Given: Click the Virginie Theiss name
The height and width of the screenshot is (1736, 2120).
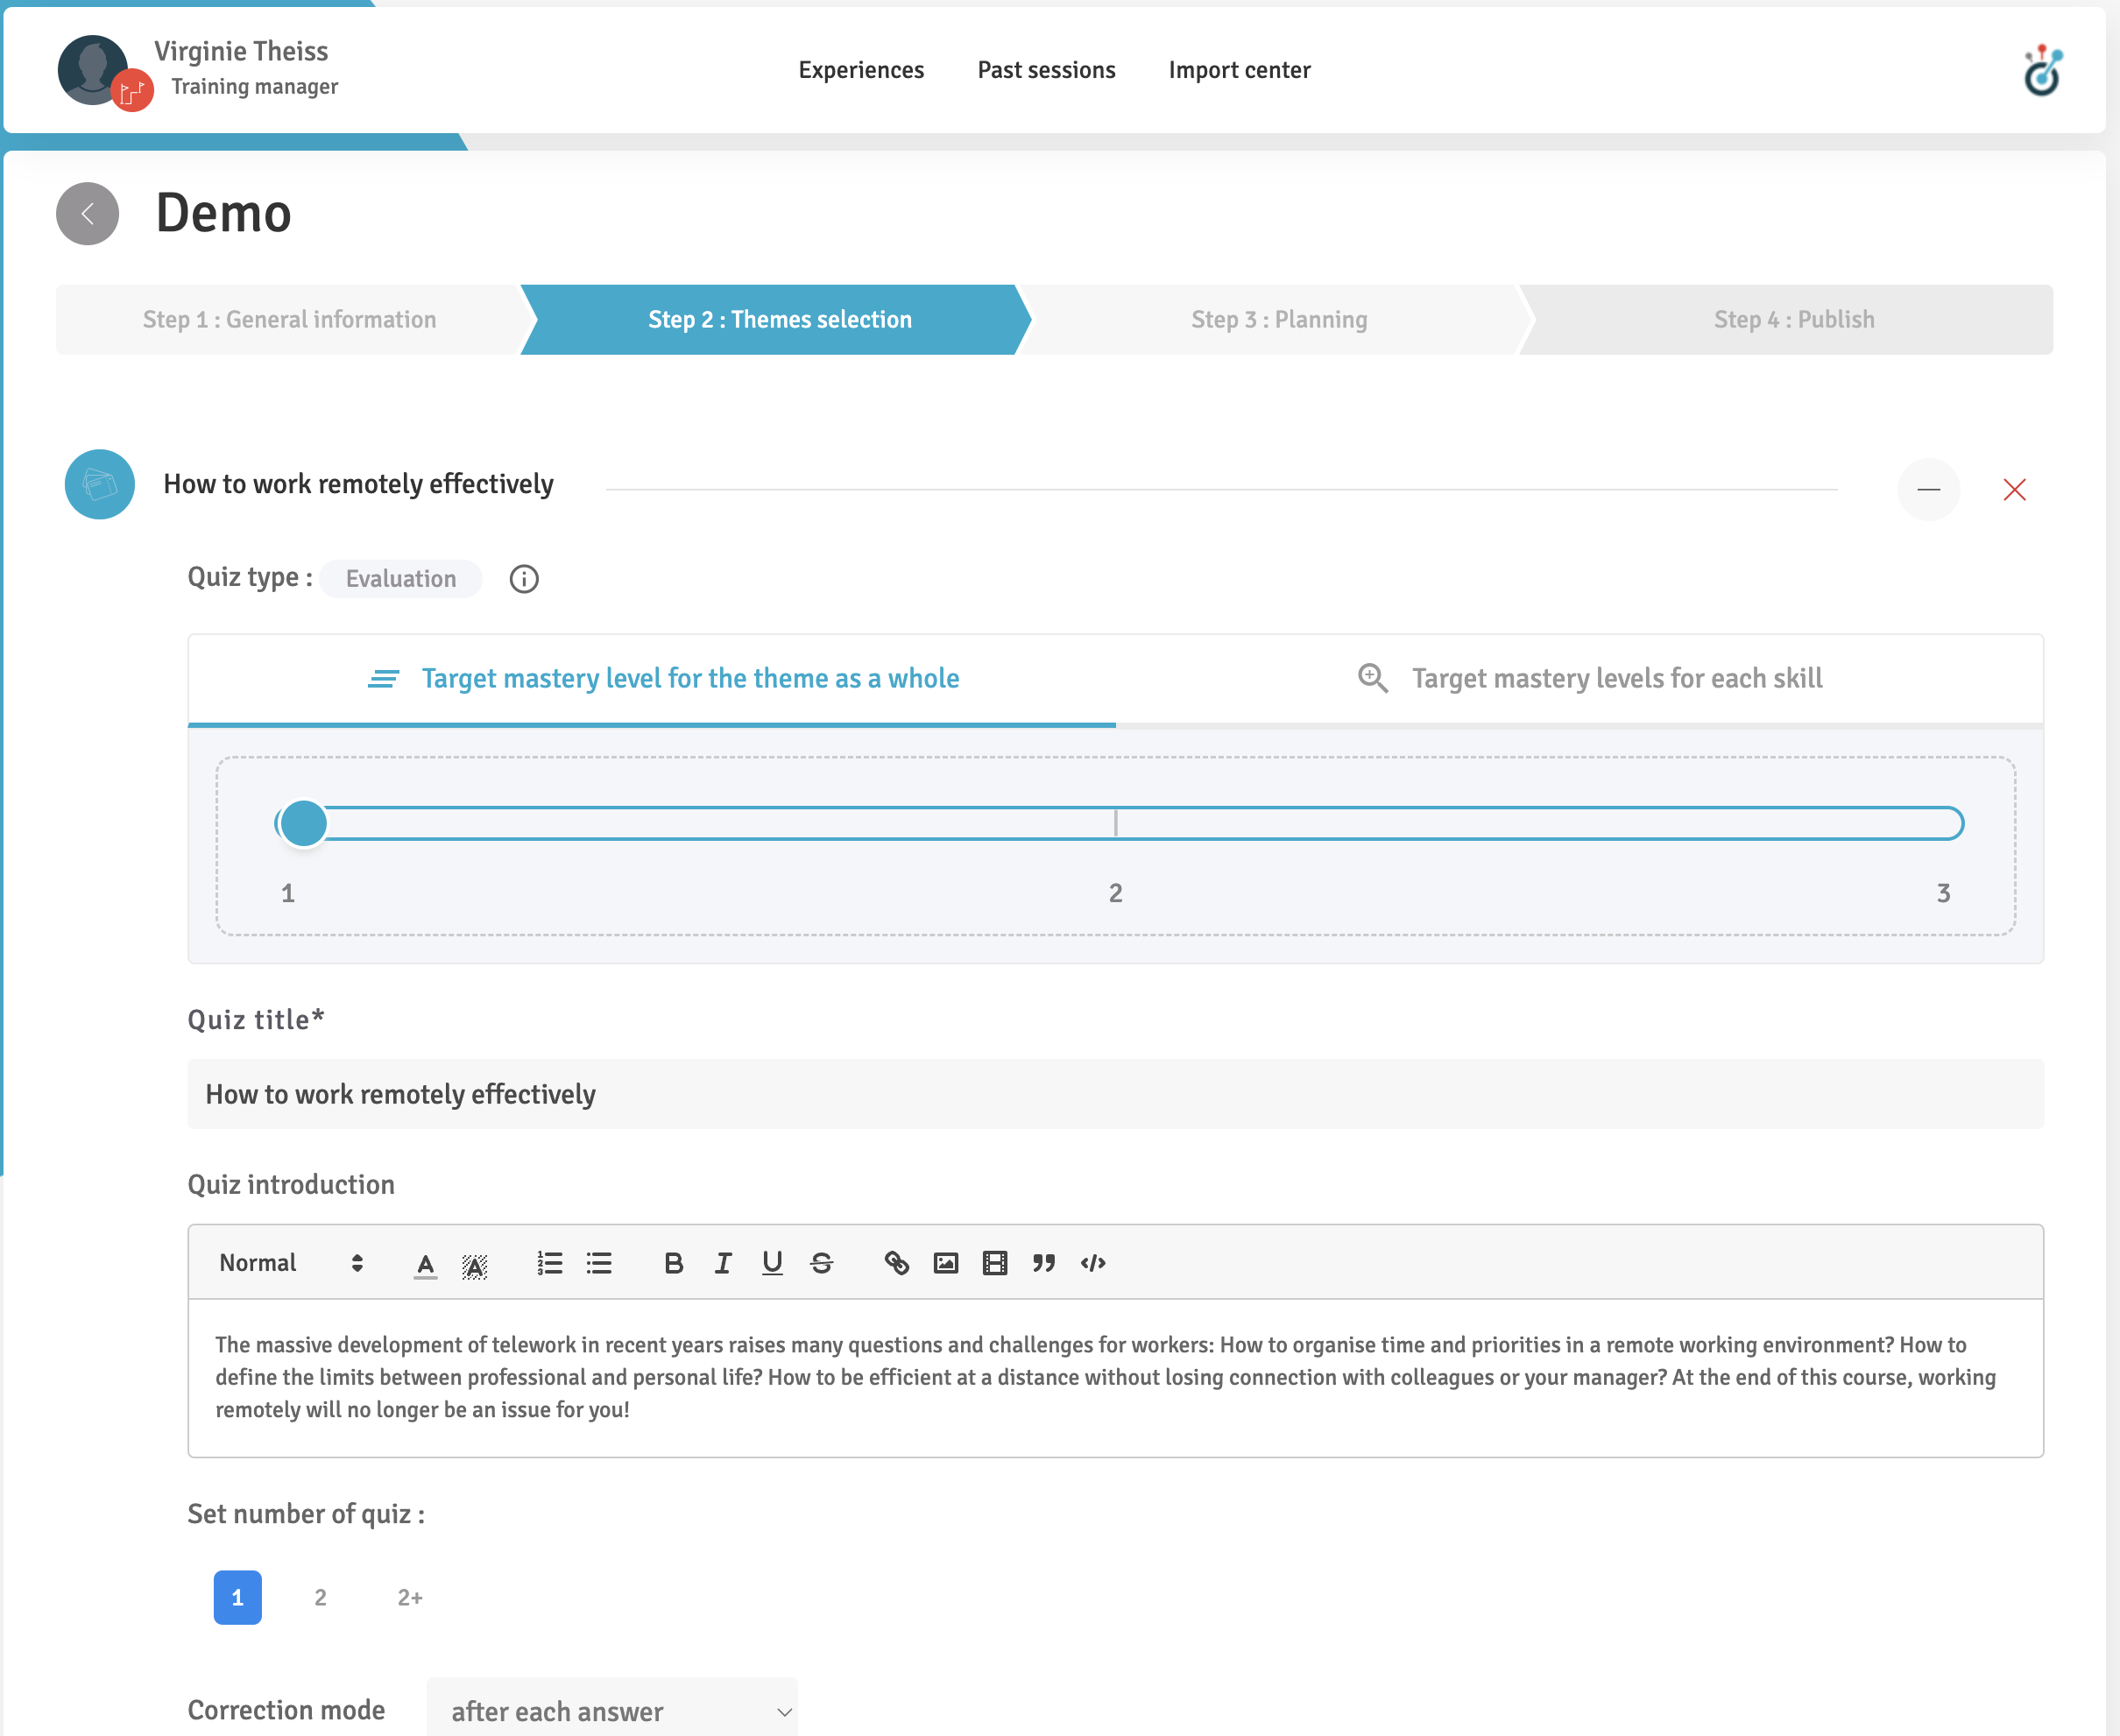Looking at the screenshot, I should click(x=241, y=51).
